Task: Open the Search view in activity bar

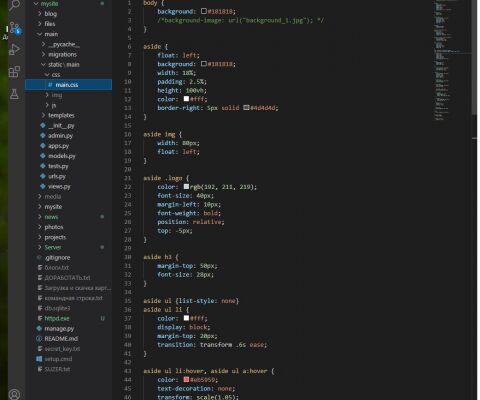Action: tap(14, 5)
